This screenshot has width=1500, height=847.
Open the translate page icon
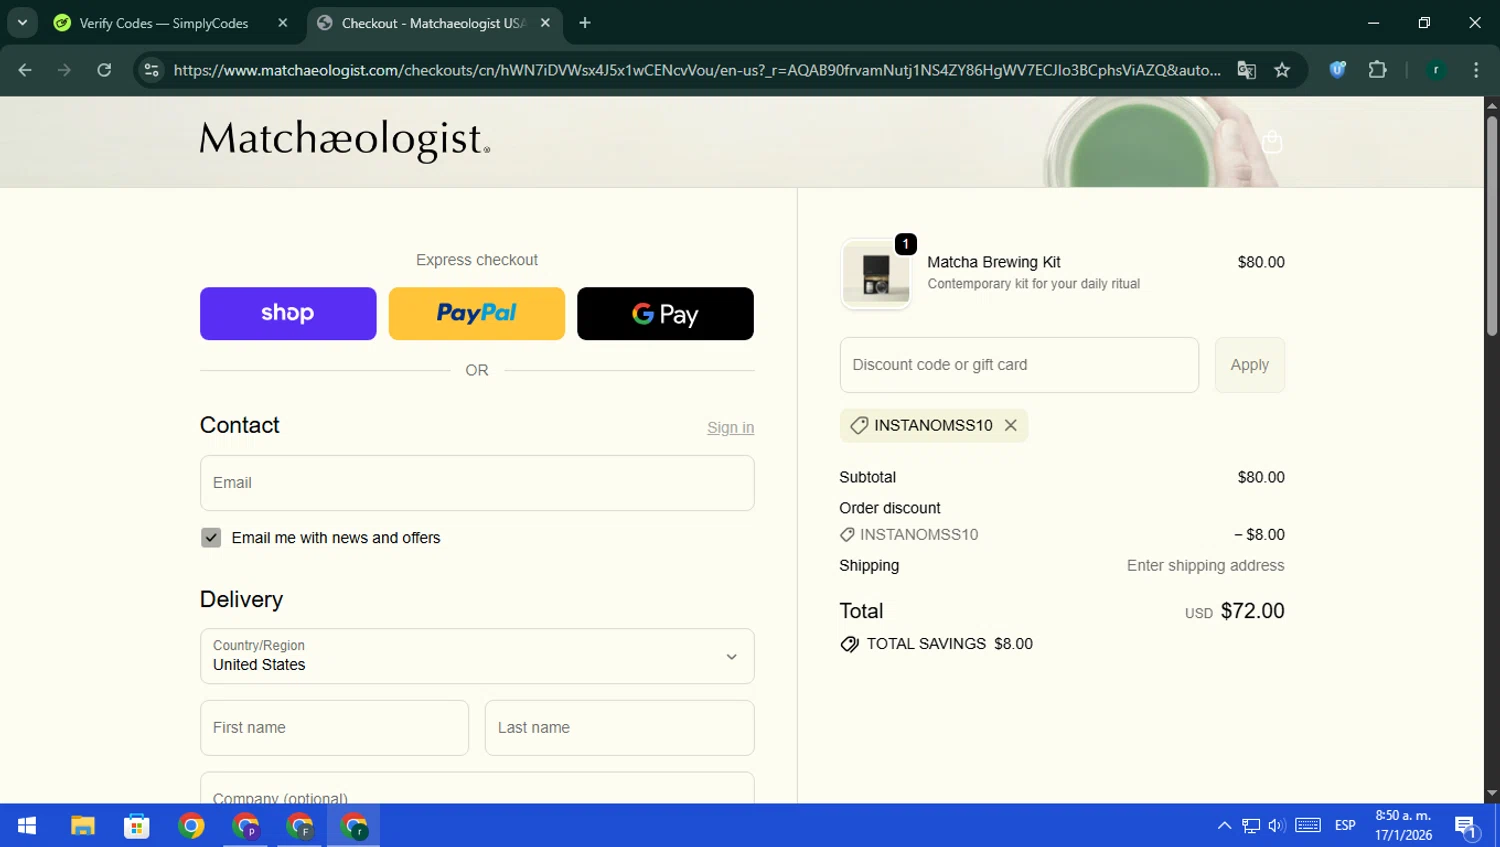[1246, 70]
